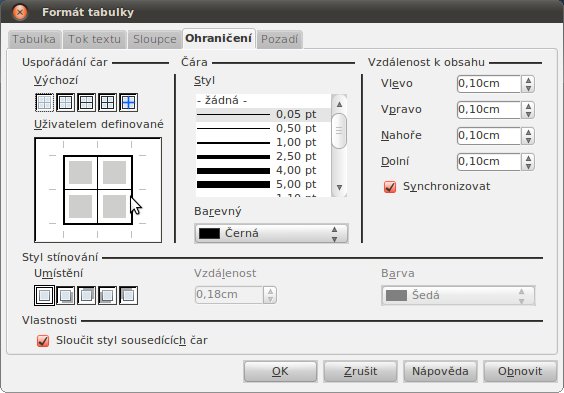Increase the Dolní spacing value
The width and height of the screenshot is (564, 393).
tap(528, 158)
